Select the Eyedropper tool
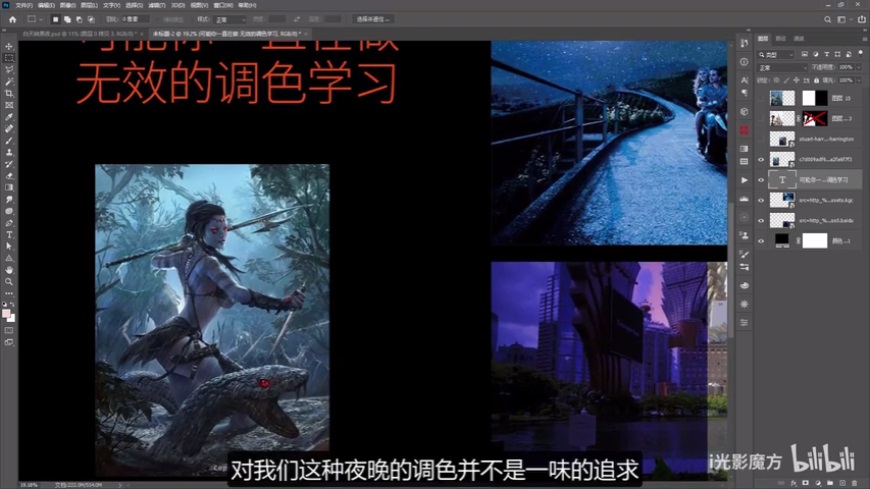The height and width of the screenshot is (489, 870). tap(9, 117)
